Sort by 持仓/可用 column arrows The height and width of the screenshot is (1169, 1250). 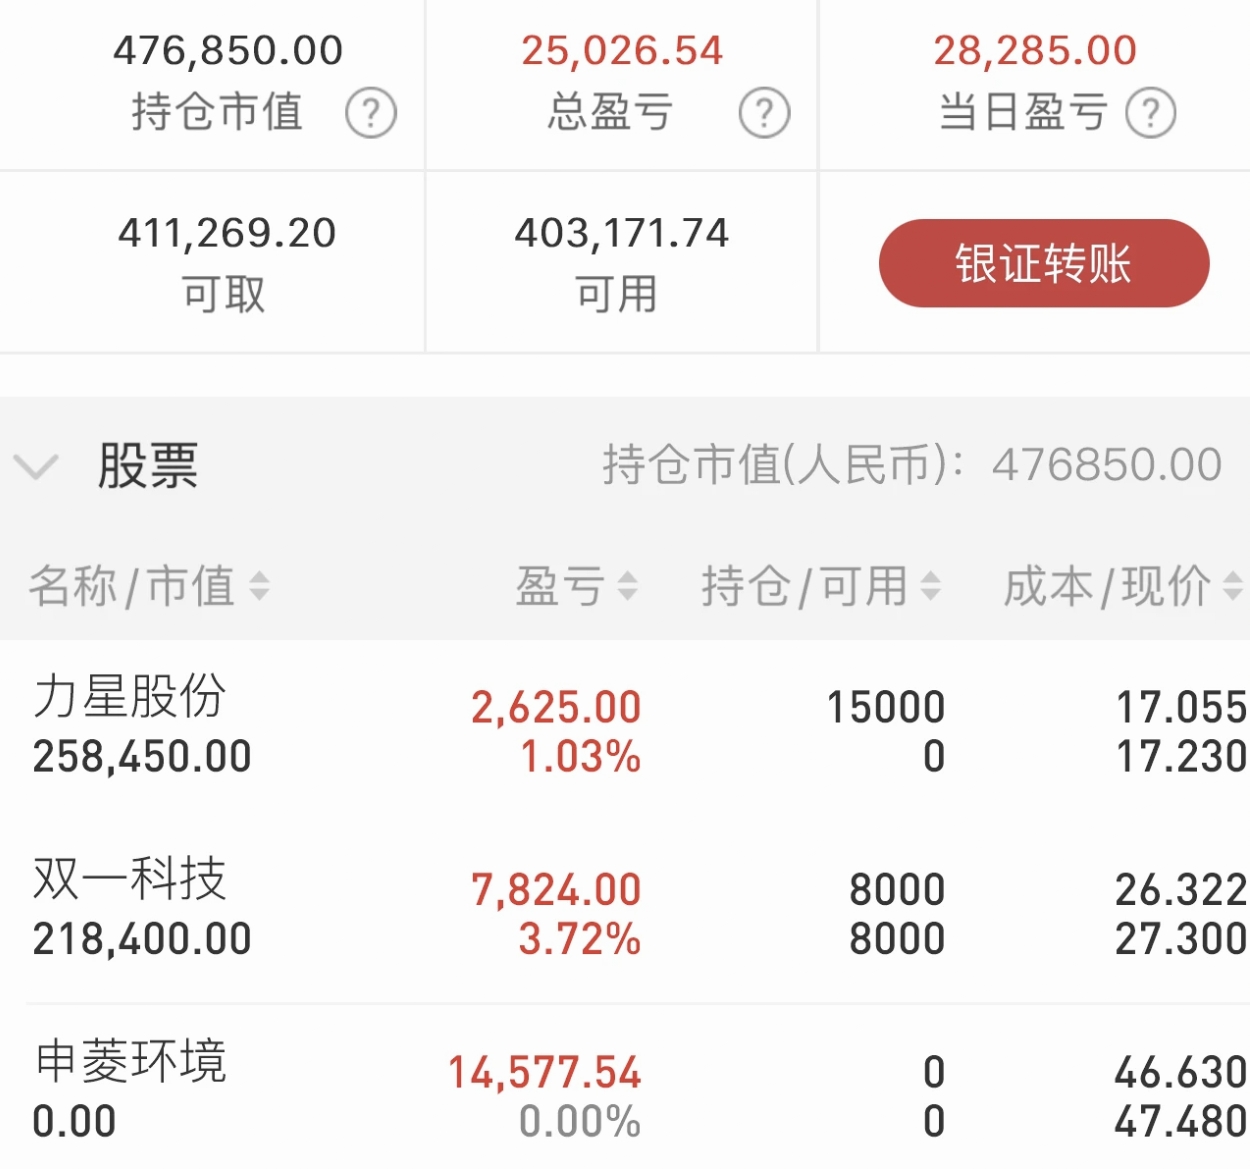pos(930,586)
